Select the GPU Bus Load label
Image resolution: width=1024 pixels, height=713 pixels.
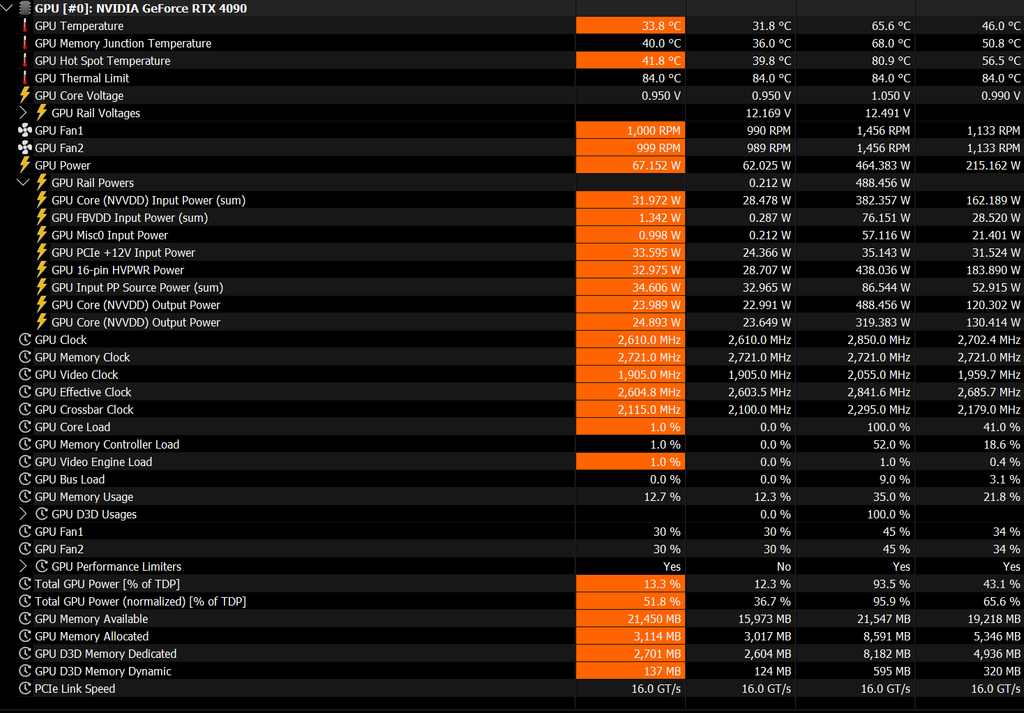click(69, 479)
